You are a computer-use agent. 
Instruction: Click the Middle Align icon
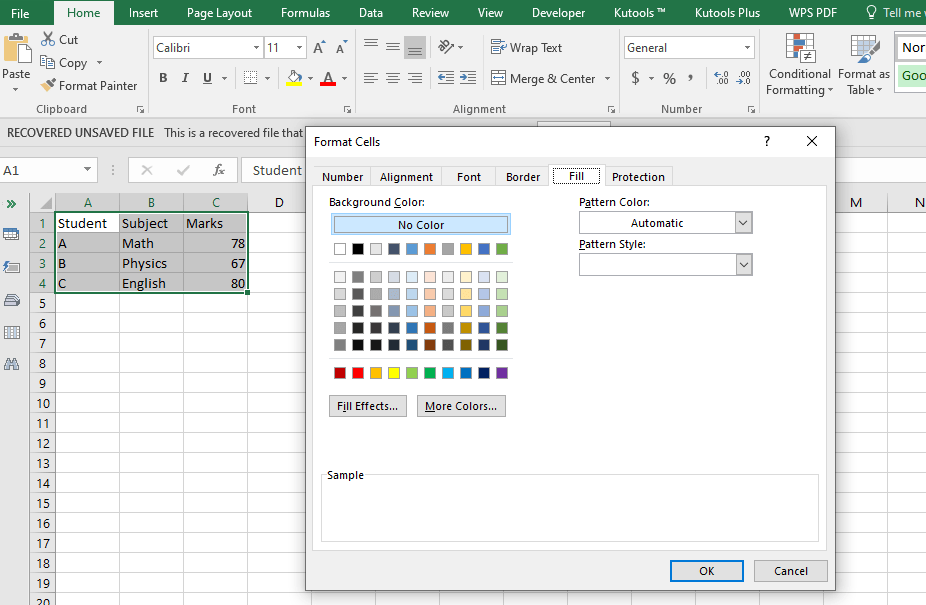(x=393, y=47)
